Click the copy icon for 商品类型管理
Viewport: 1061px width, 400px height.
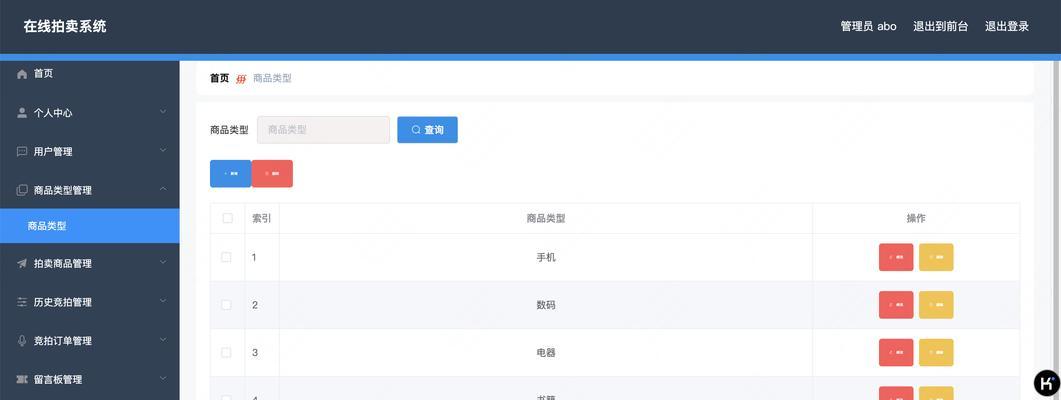22,190
